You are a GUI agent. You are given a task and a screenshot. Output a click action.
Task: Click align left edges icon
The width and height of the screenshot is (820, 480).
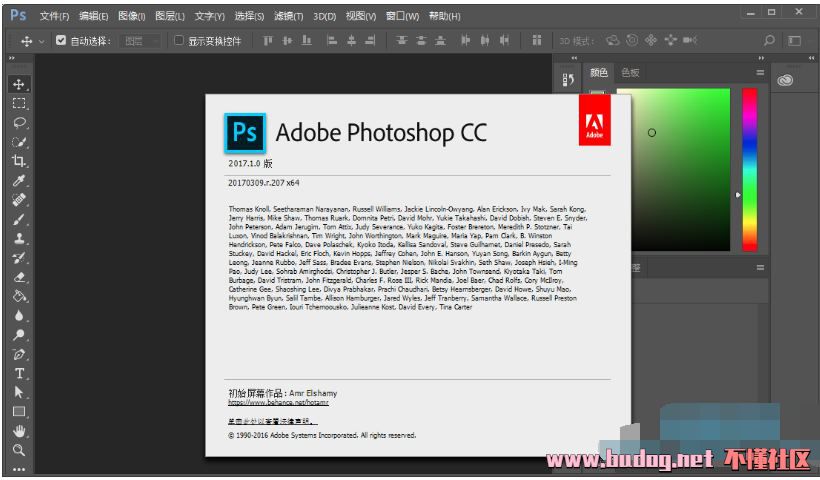tap(332, 40)
